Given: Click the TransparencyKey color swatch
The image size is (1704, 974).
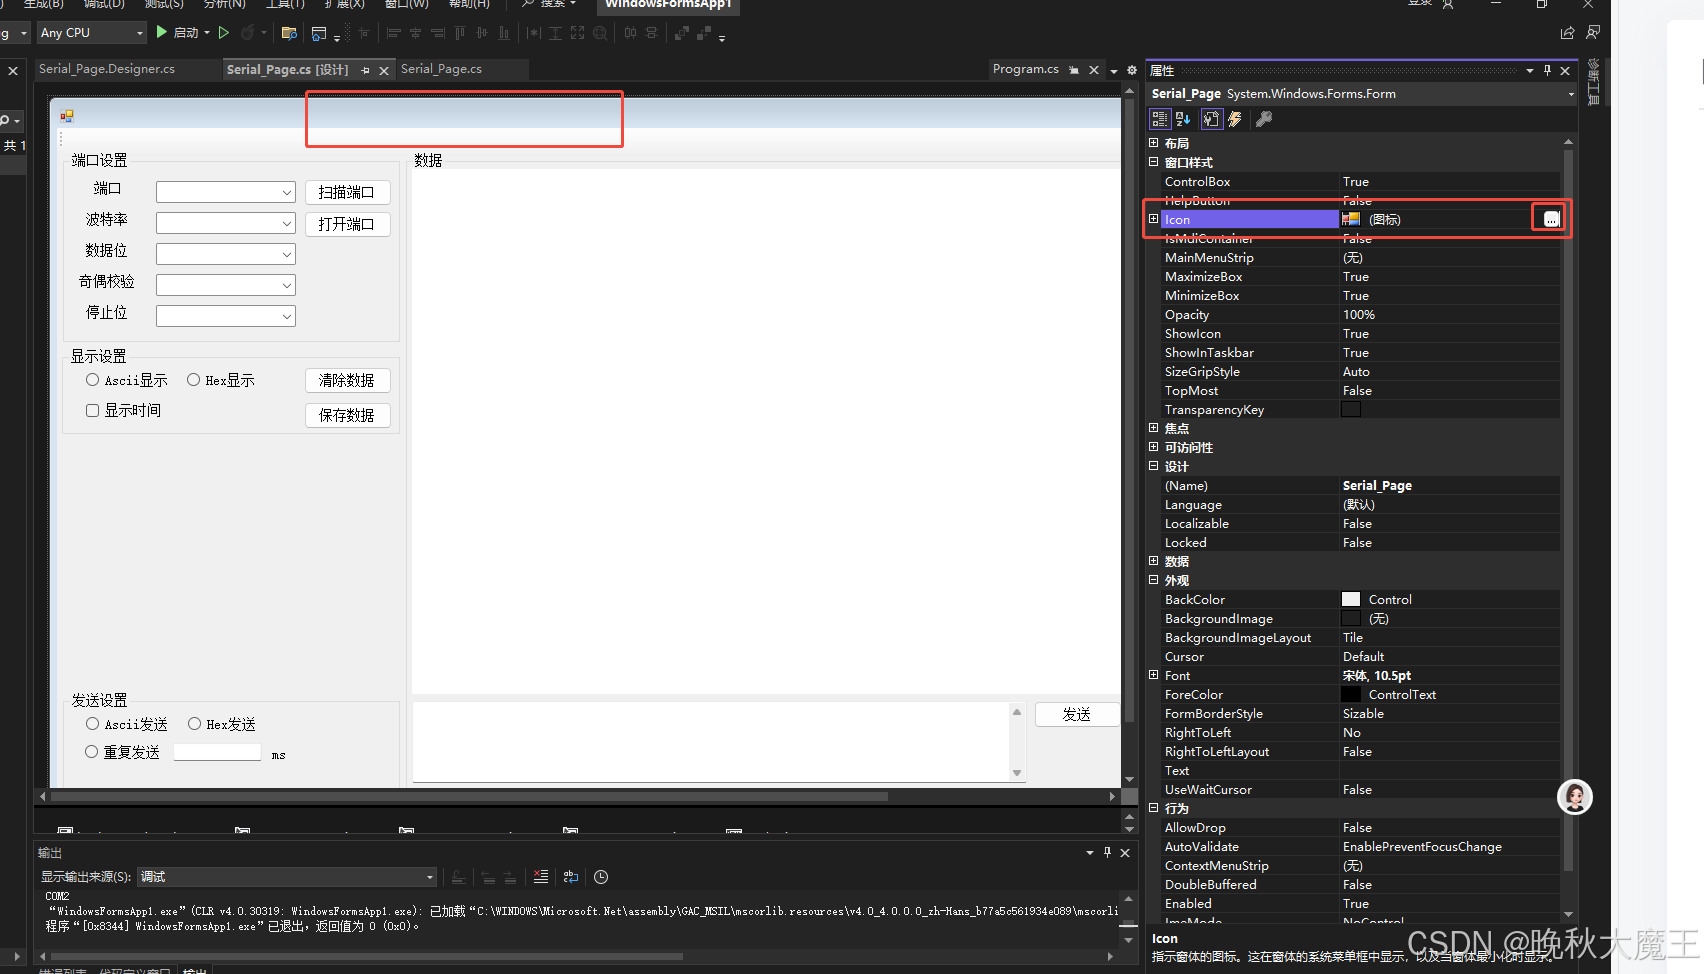Looking at the screenshot, I should (x=1351, y=409).
